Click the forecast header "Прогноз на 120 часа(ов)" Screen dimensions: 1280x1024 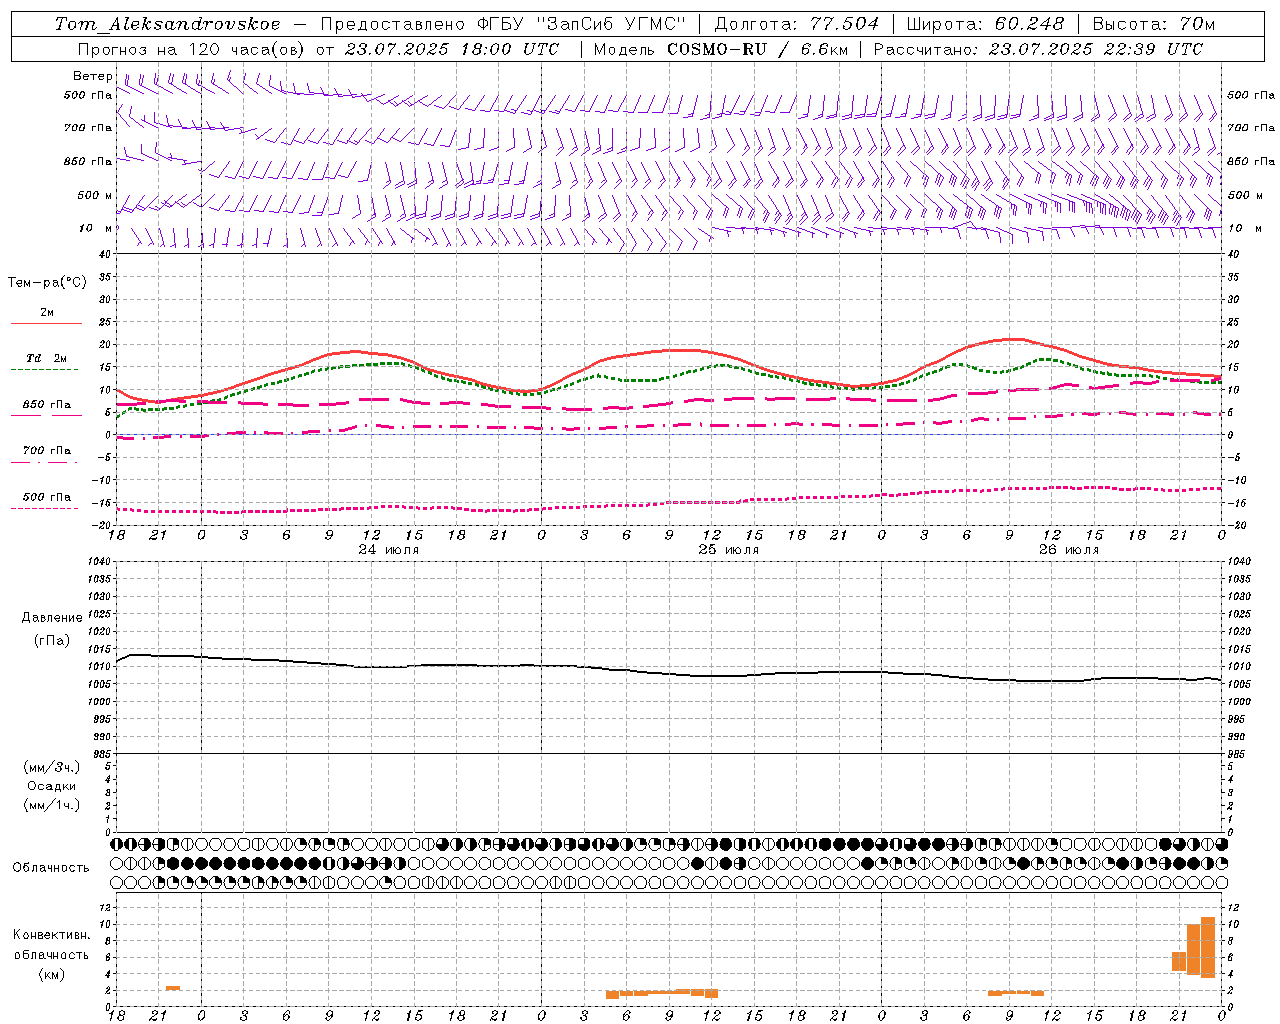click(x=191, y=49)
